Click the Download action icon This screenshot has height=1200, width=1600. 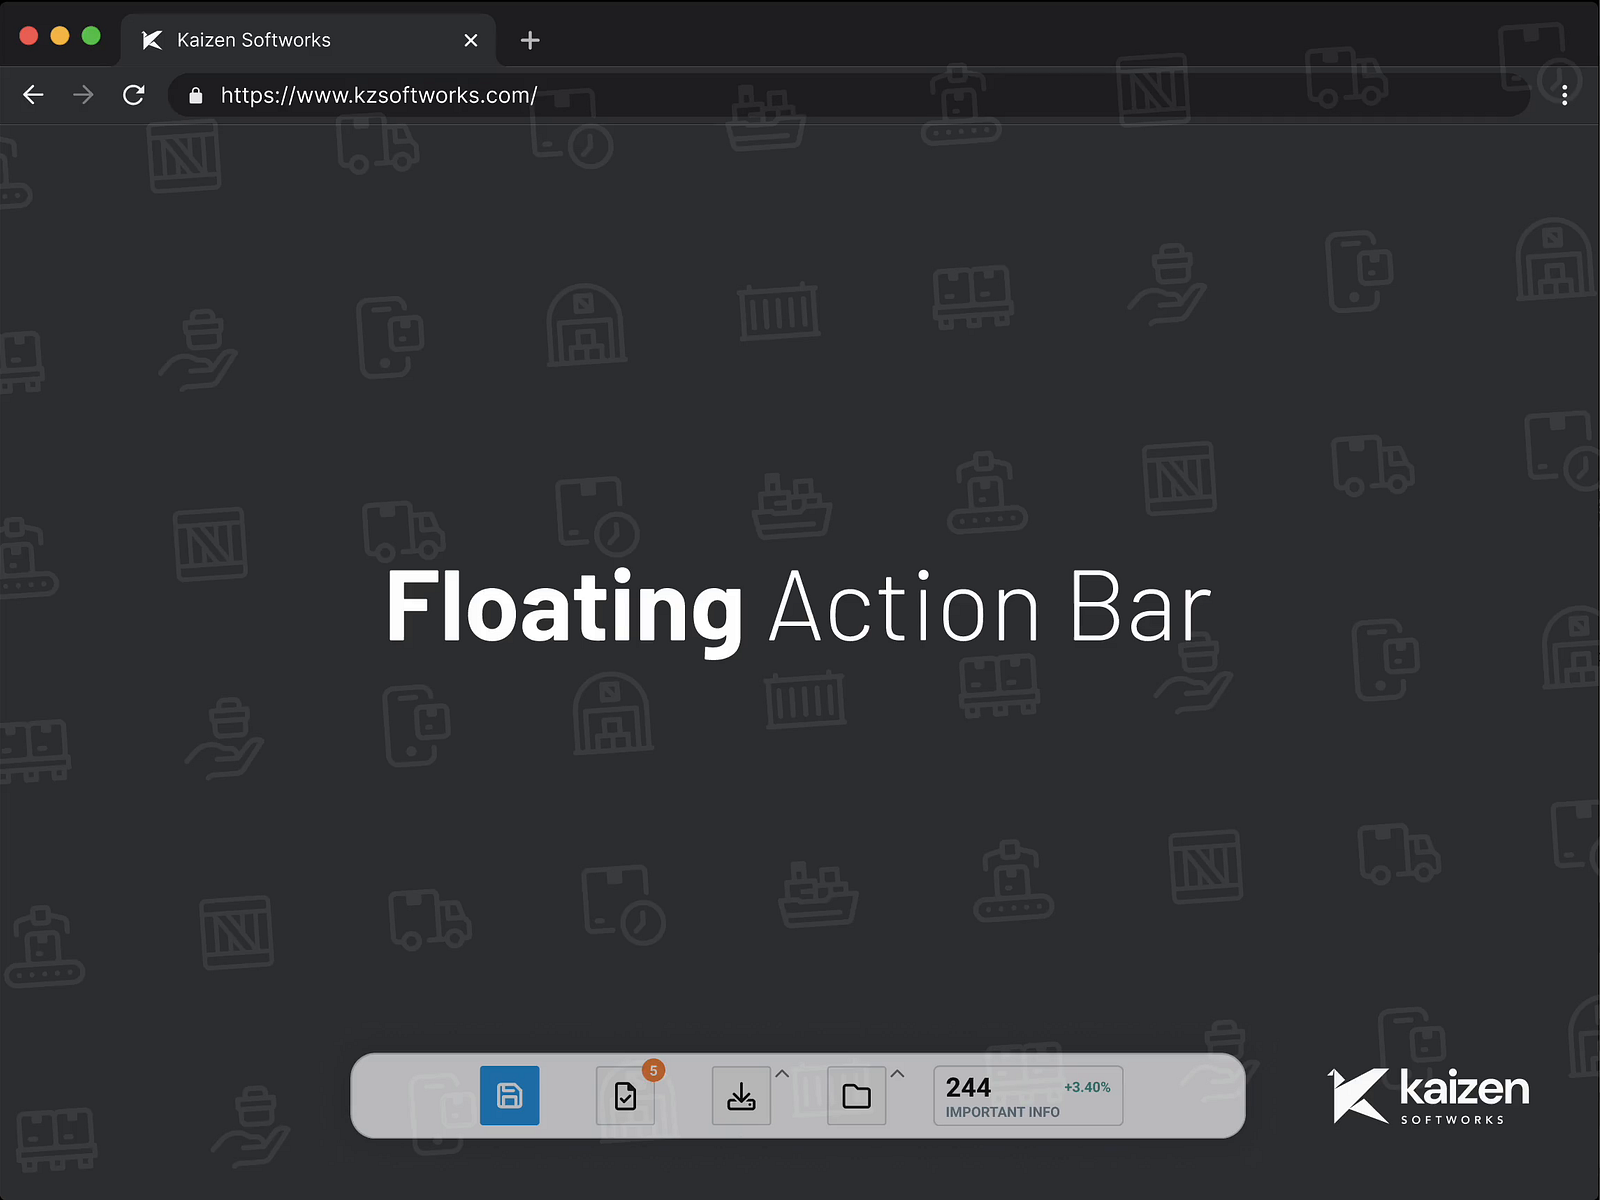741,1096
